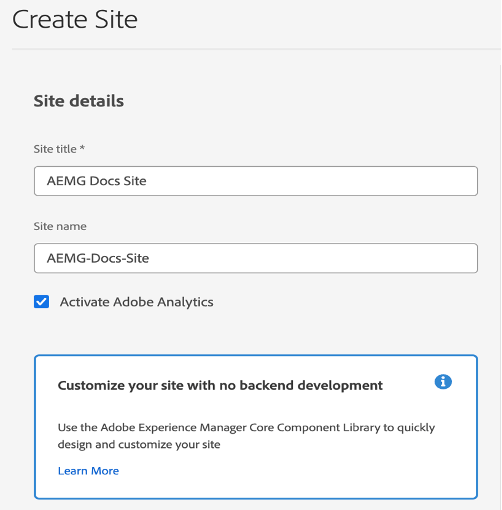Click the 'Activate Adobe Analytics' label text

click(x=136, y=302)
